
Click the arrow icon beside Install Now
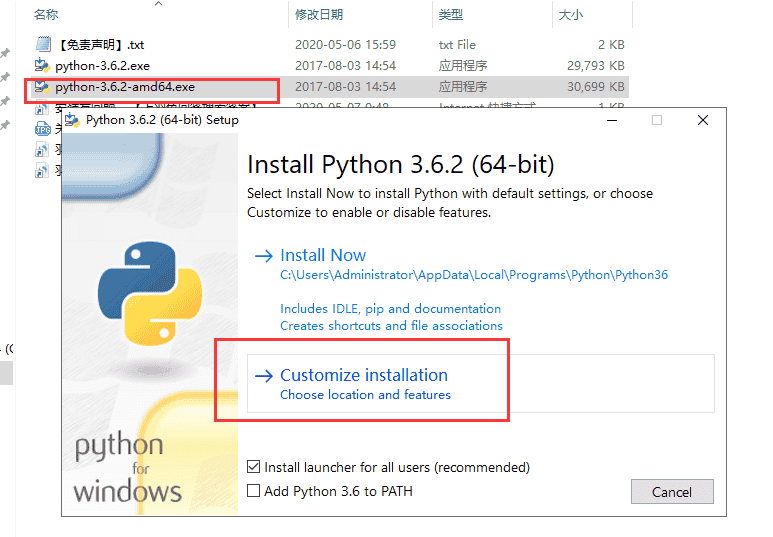coord(263,256)
